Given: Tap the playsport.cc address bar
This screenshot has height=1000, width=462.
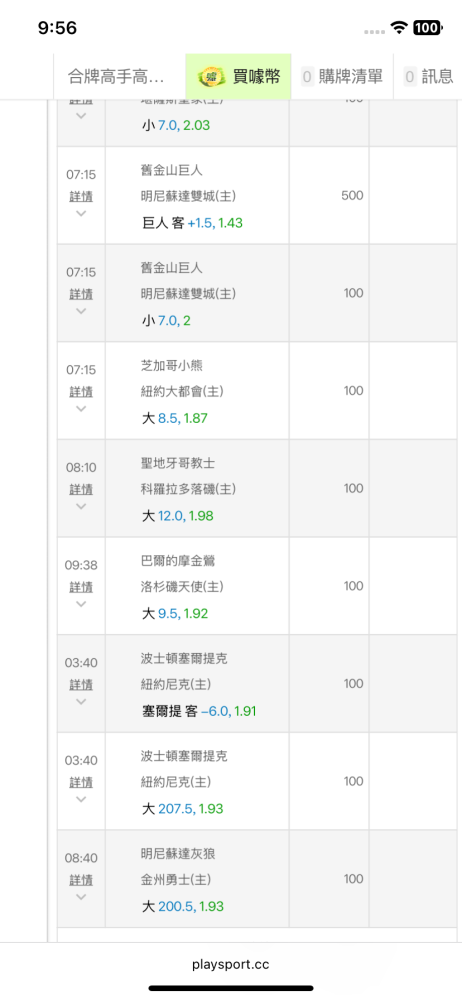Looking at the screenshot, I should click(231, 964).
